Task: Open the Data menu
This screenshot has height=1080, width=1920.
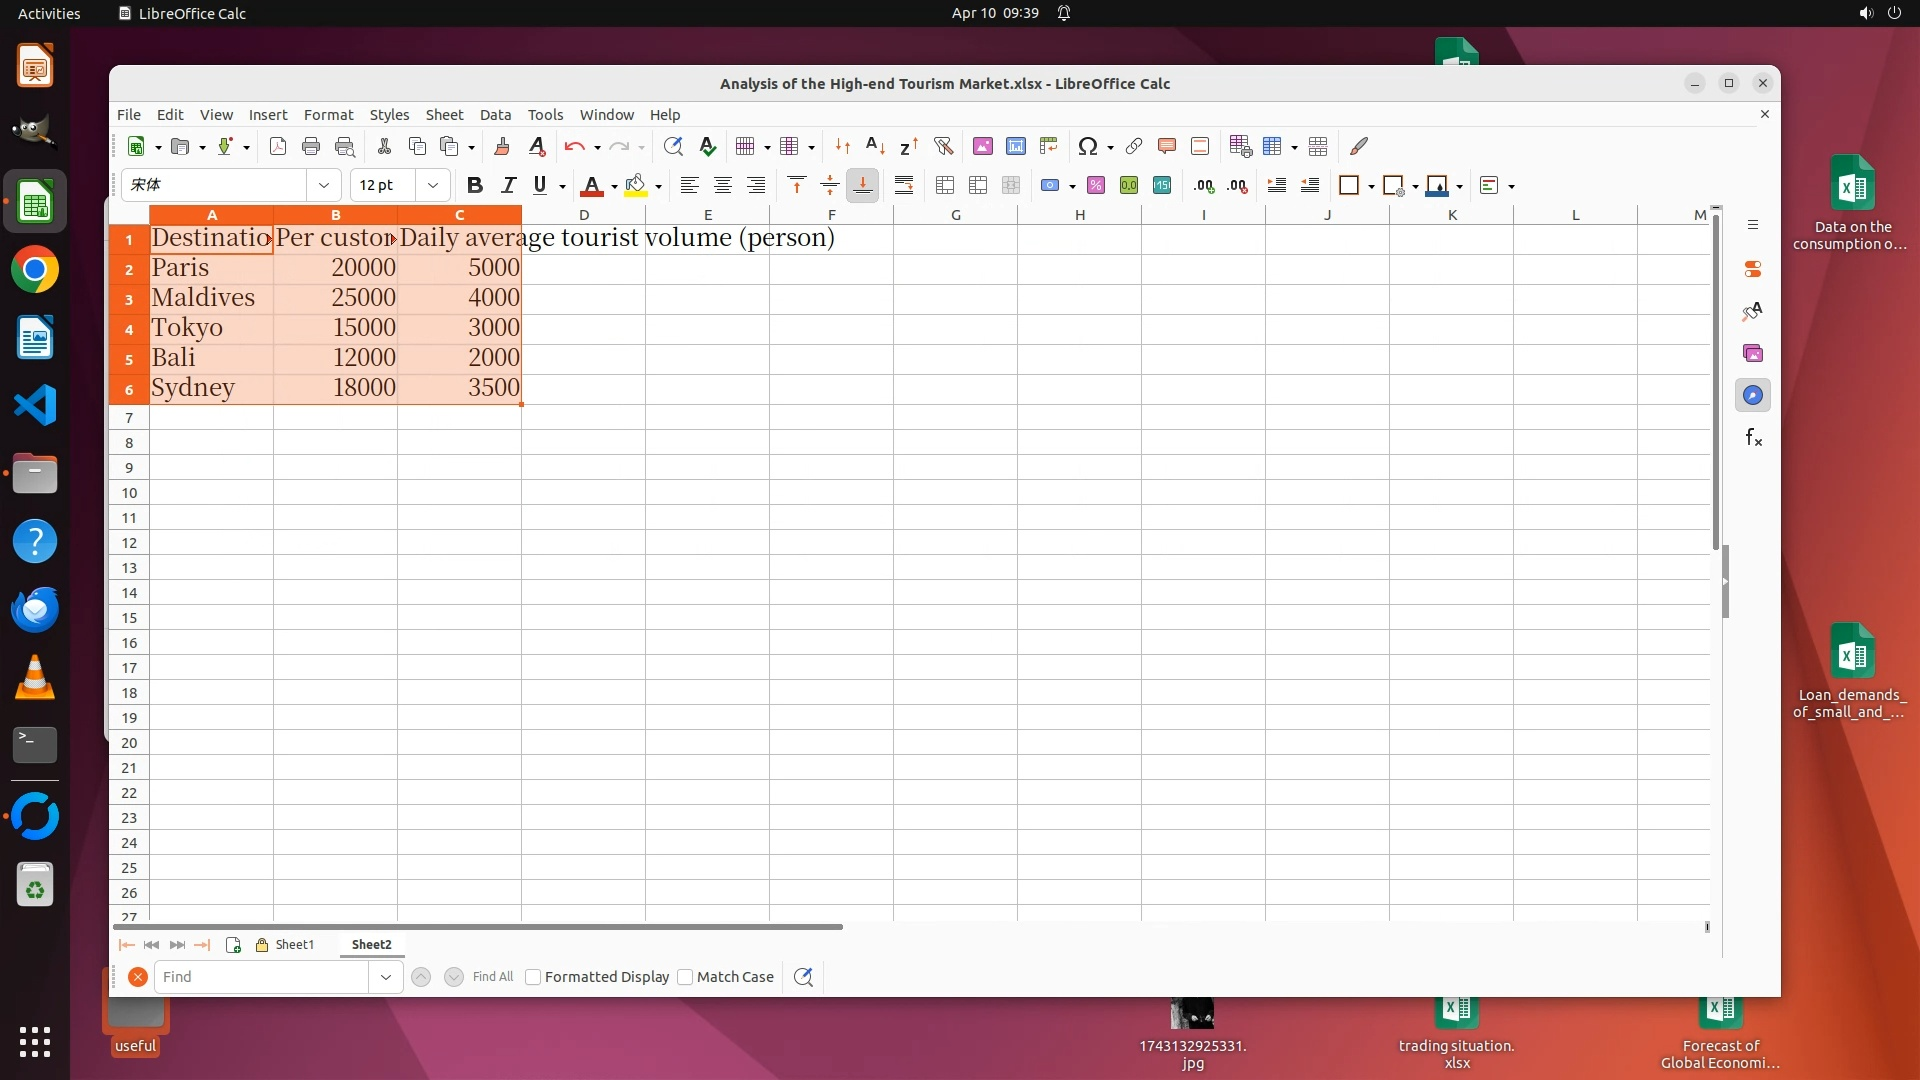Action: click(495, 114)
